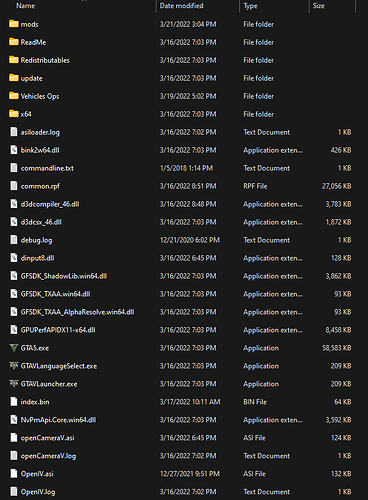Click the d3dcompiler_46.dll file icon

tap(14, 204)
